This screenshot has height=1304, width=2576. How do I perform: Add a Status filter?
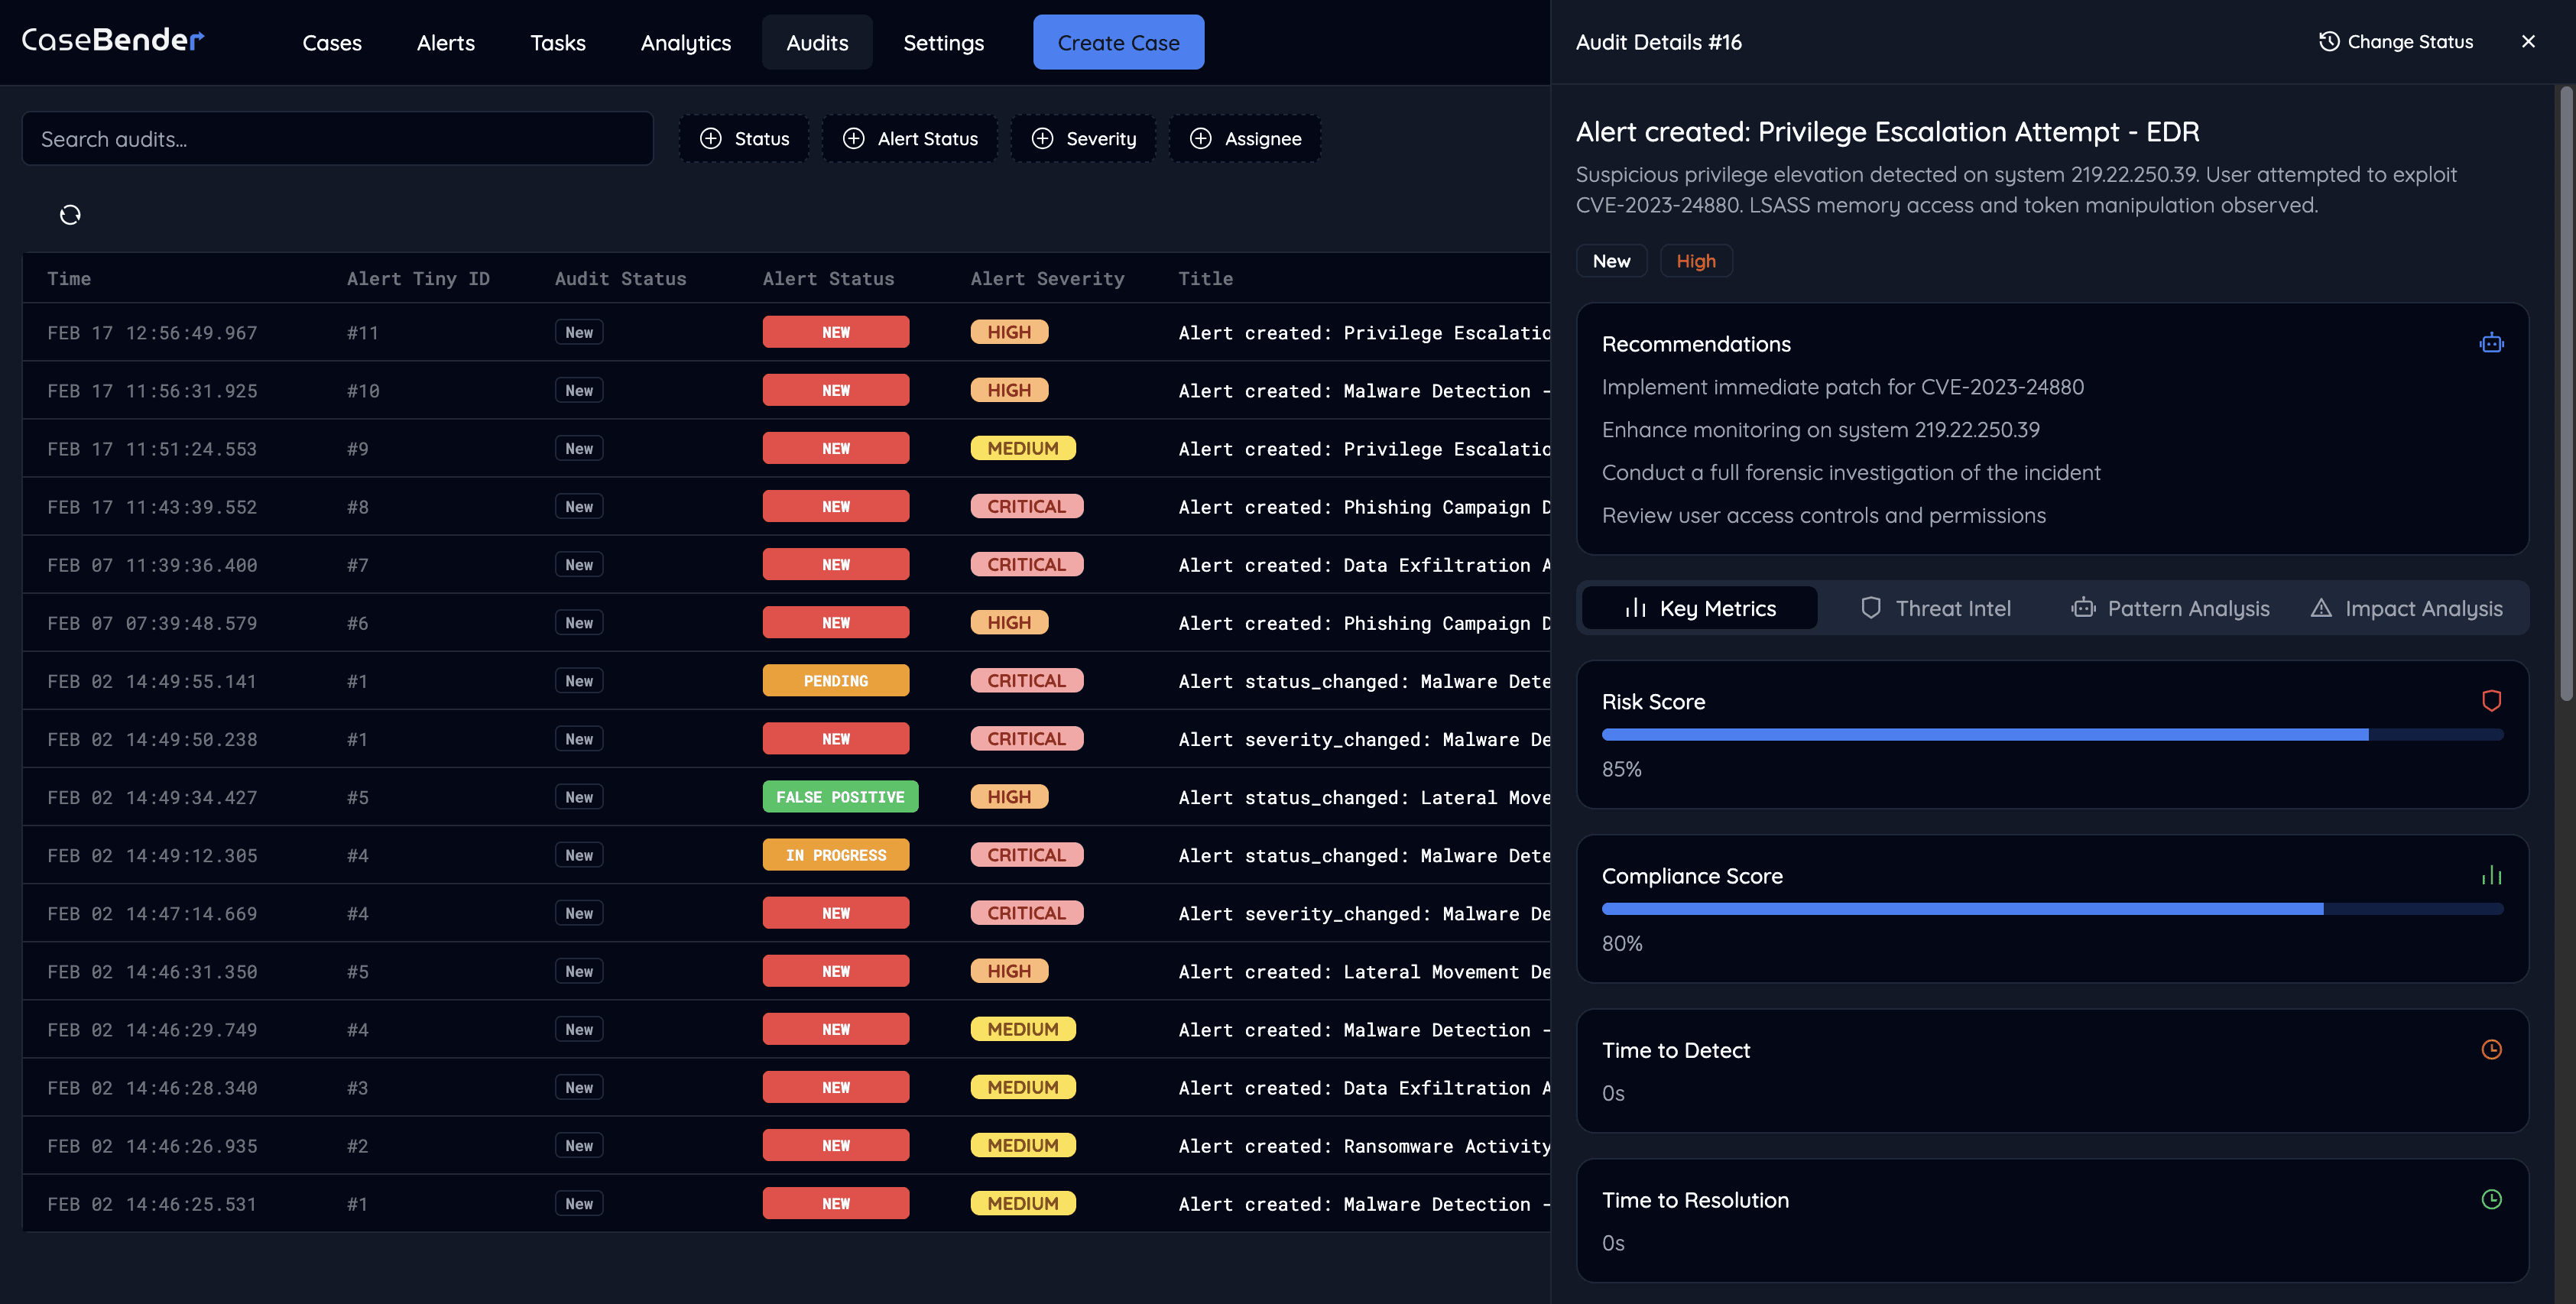coord(744,139)
